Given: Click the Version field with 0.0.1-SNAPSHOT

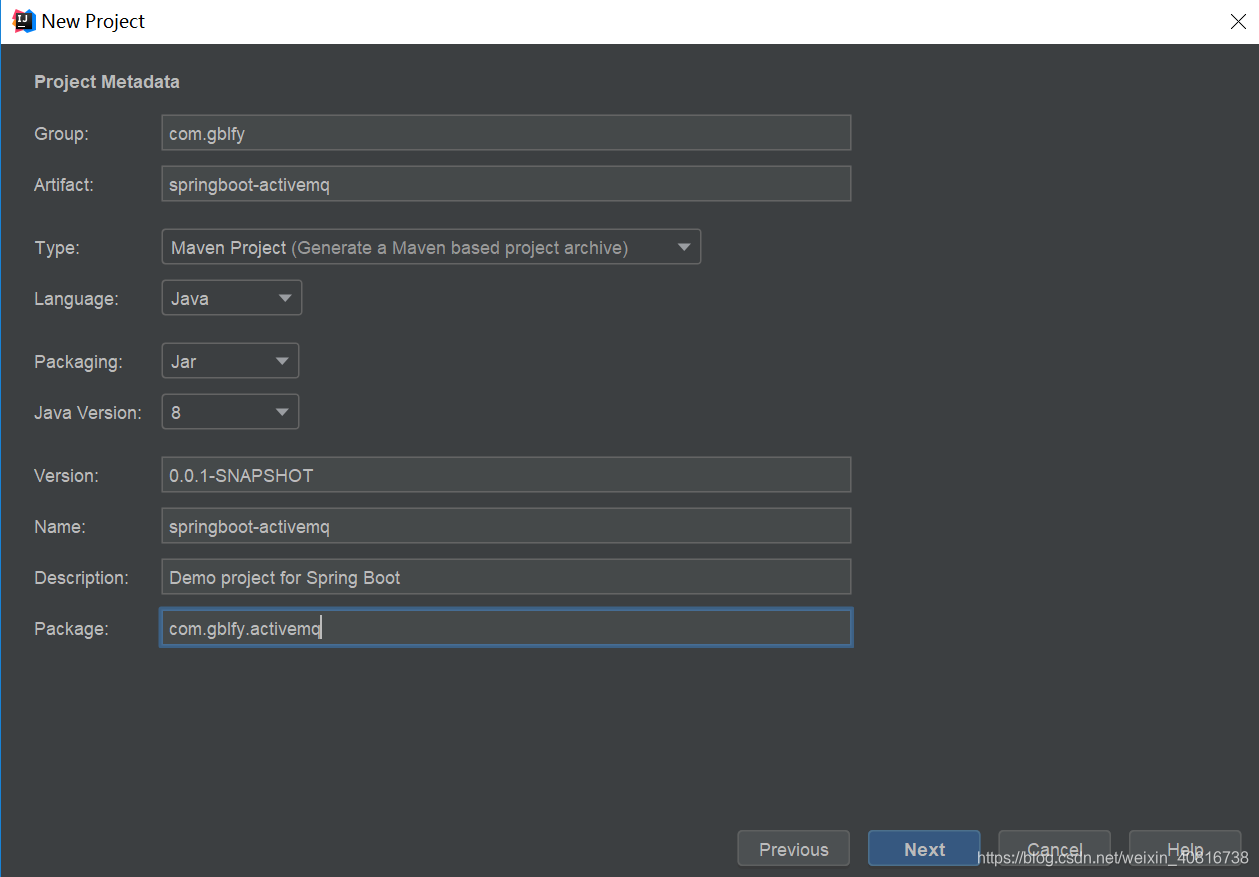Looking at the screenshot, I should pos(506,475).
